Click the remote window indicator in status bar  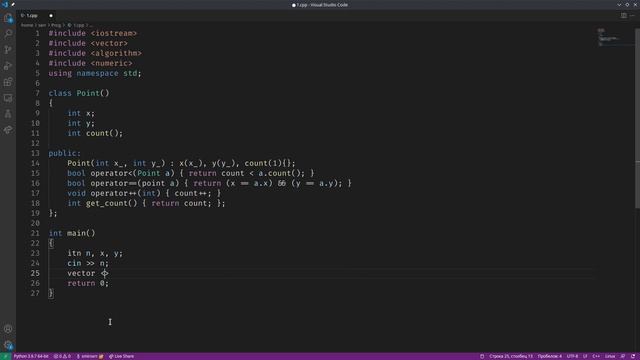(x=5, y=356)
